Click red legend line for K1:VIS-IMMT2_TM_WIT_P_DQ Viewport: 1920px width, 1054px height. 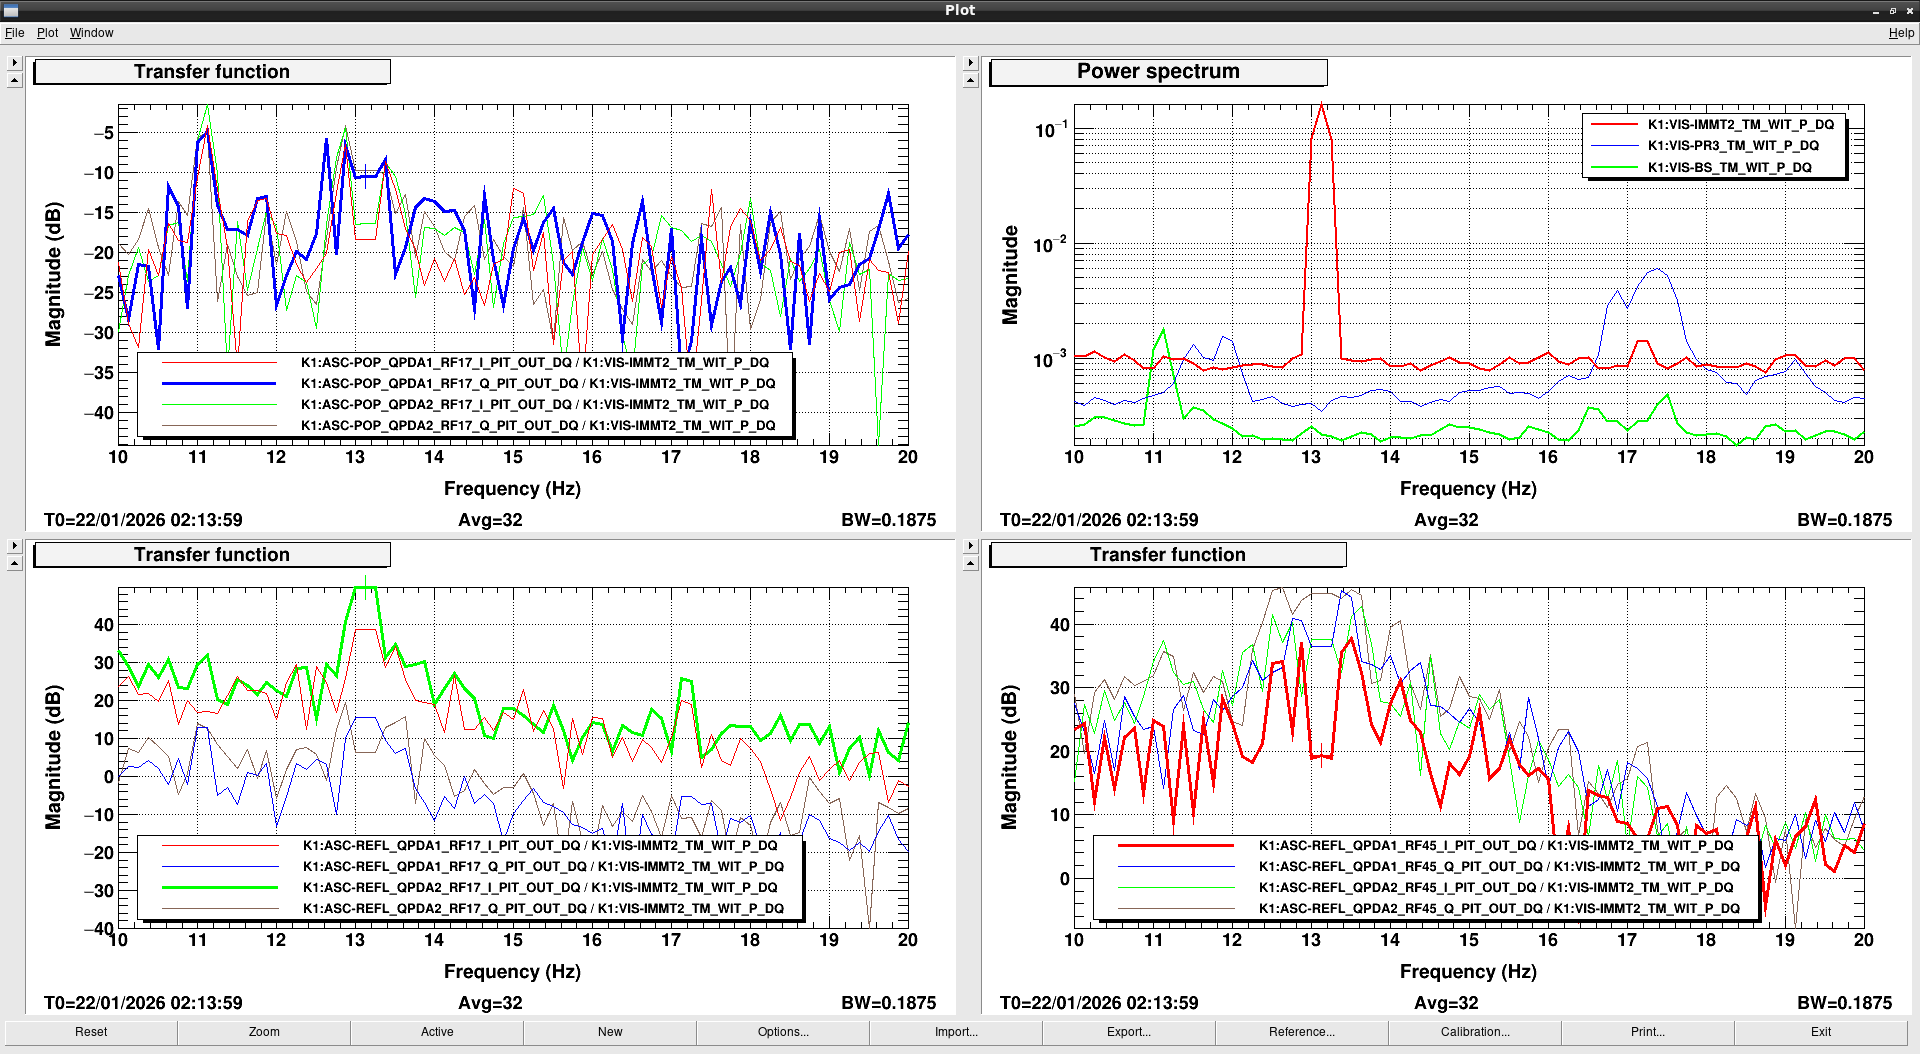(x=1613, y=125)
